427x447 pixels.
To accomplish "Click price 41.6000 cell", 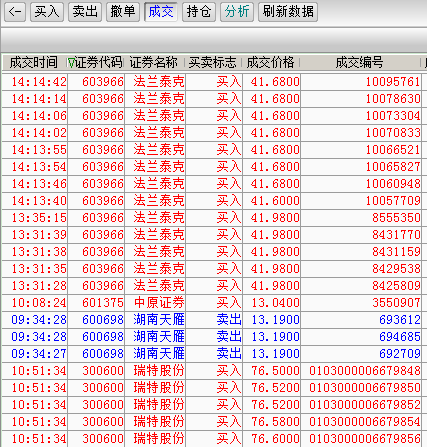I will [x=275, y=201].
